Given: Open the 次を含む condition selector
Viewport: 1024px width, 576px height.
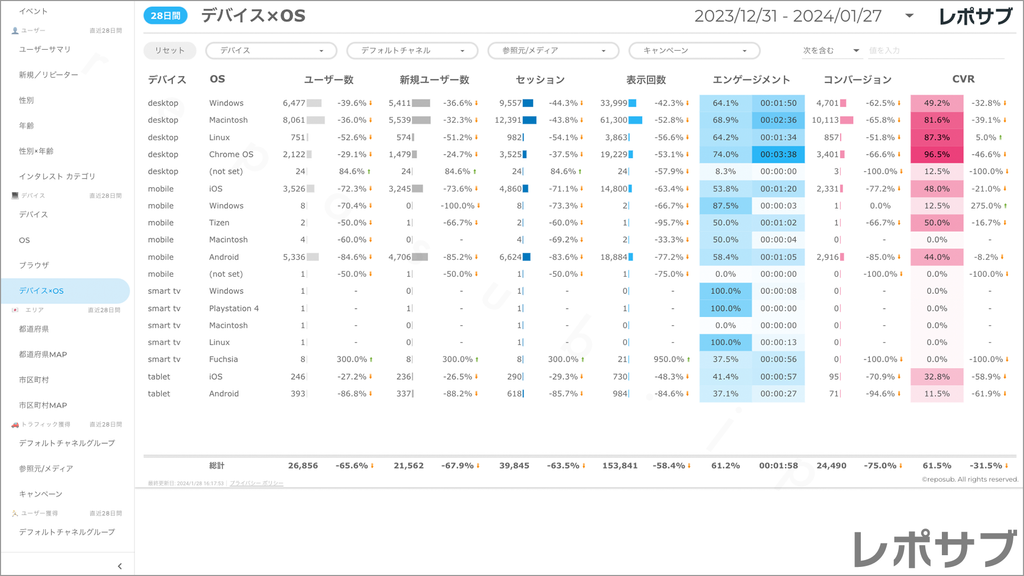Looking at the screenshot, I should (x=831, y=50).
